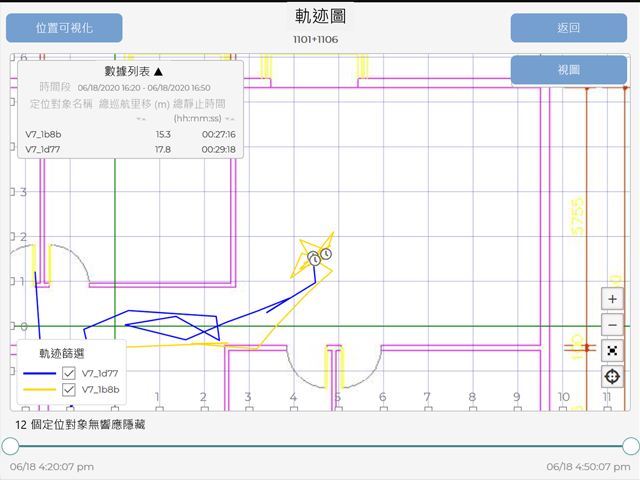Screen dimensions: 640x480
Task: Click the crosshair locate button
Action: tap(612, 376)
